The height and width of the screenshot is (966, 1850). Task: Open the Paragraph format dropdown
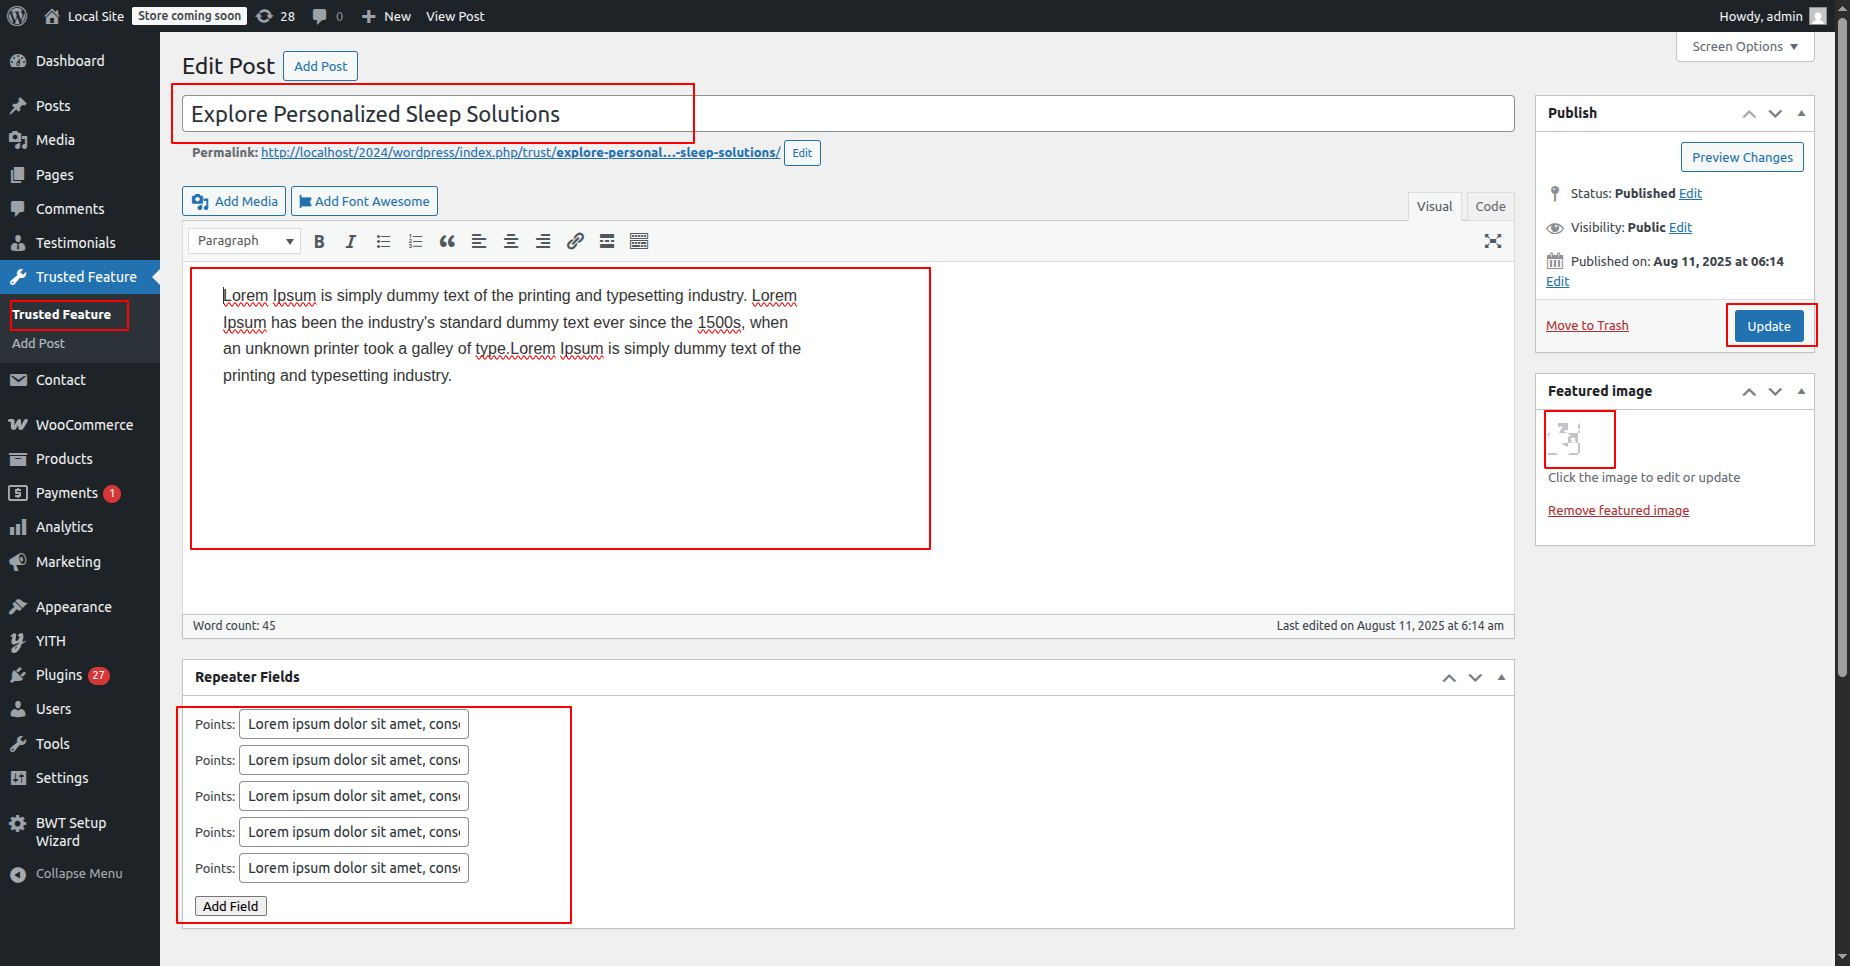click(x=244, y=241)
